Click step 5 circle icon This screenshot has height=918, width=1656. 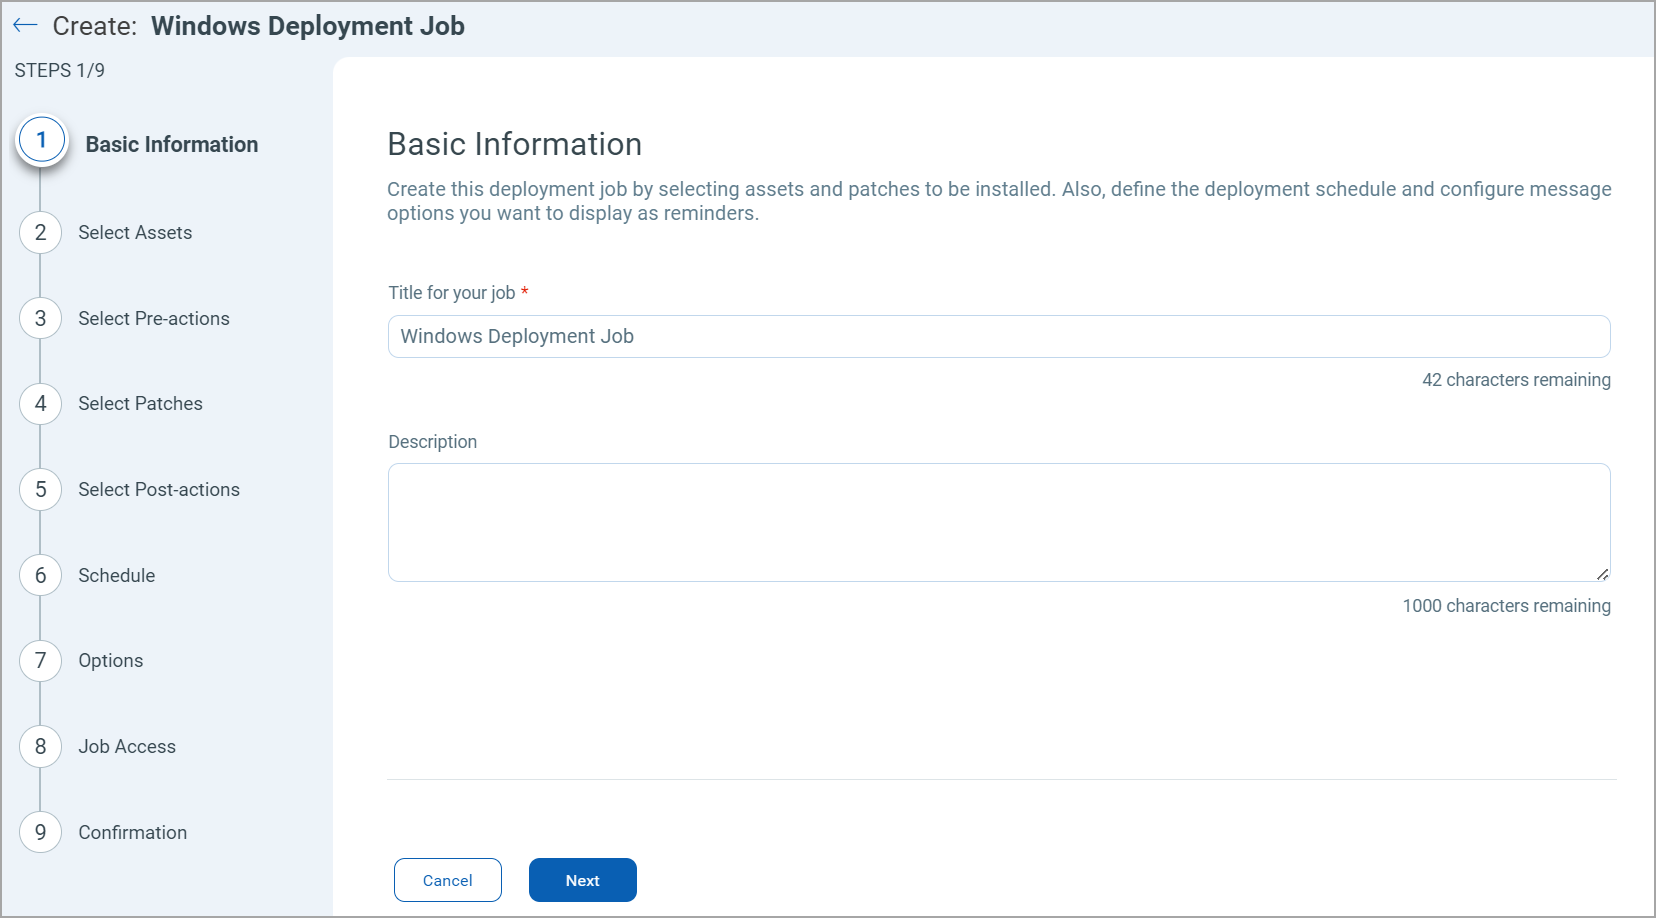(x=41, y=490)
